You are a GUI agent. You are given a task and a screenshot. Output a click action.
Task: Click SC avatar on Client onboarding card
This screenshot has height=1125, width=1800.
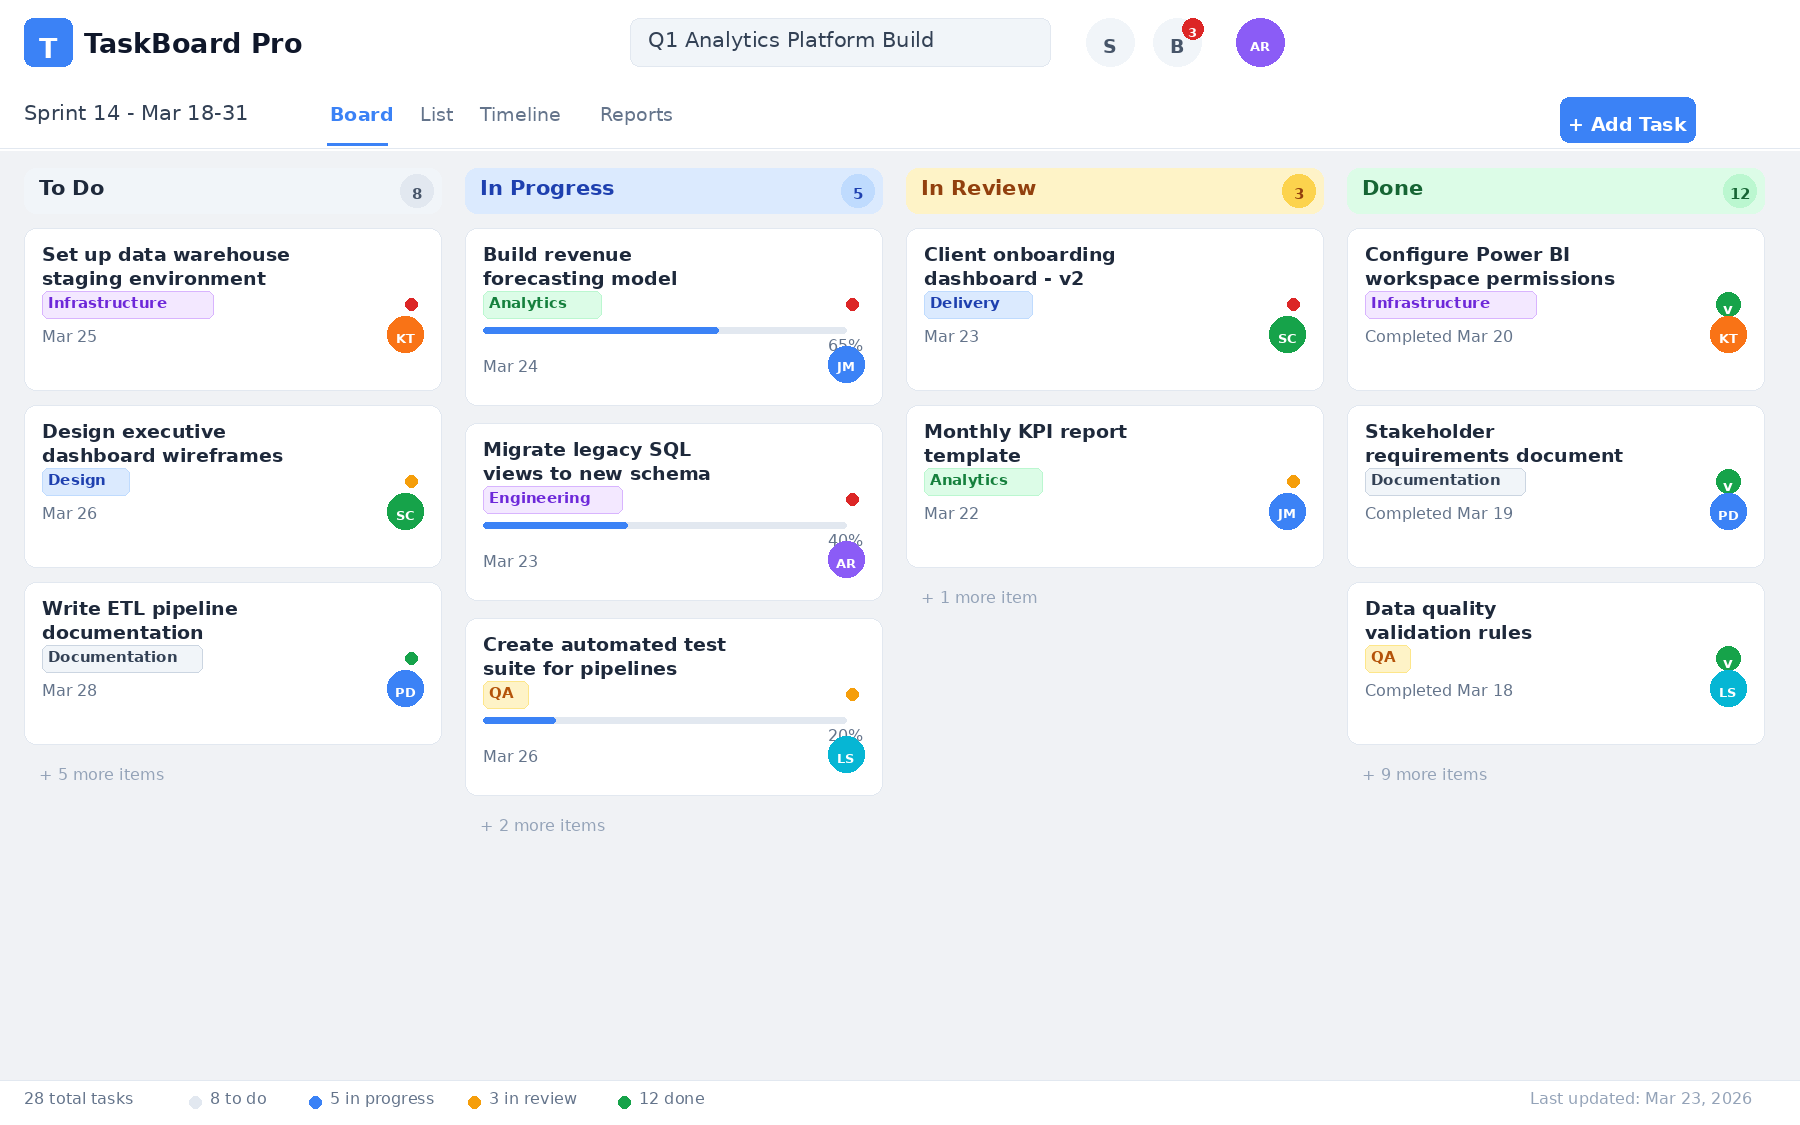coord(1287,335)
